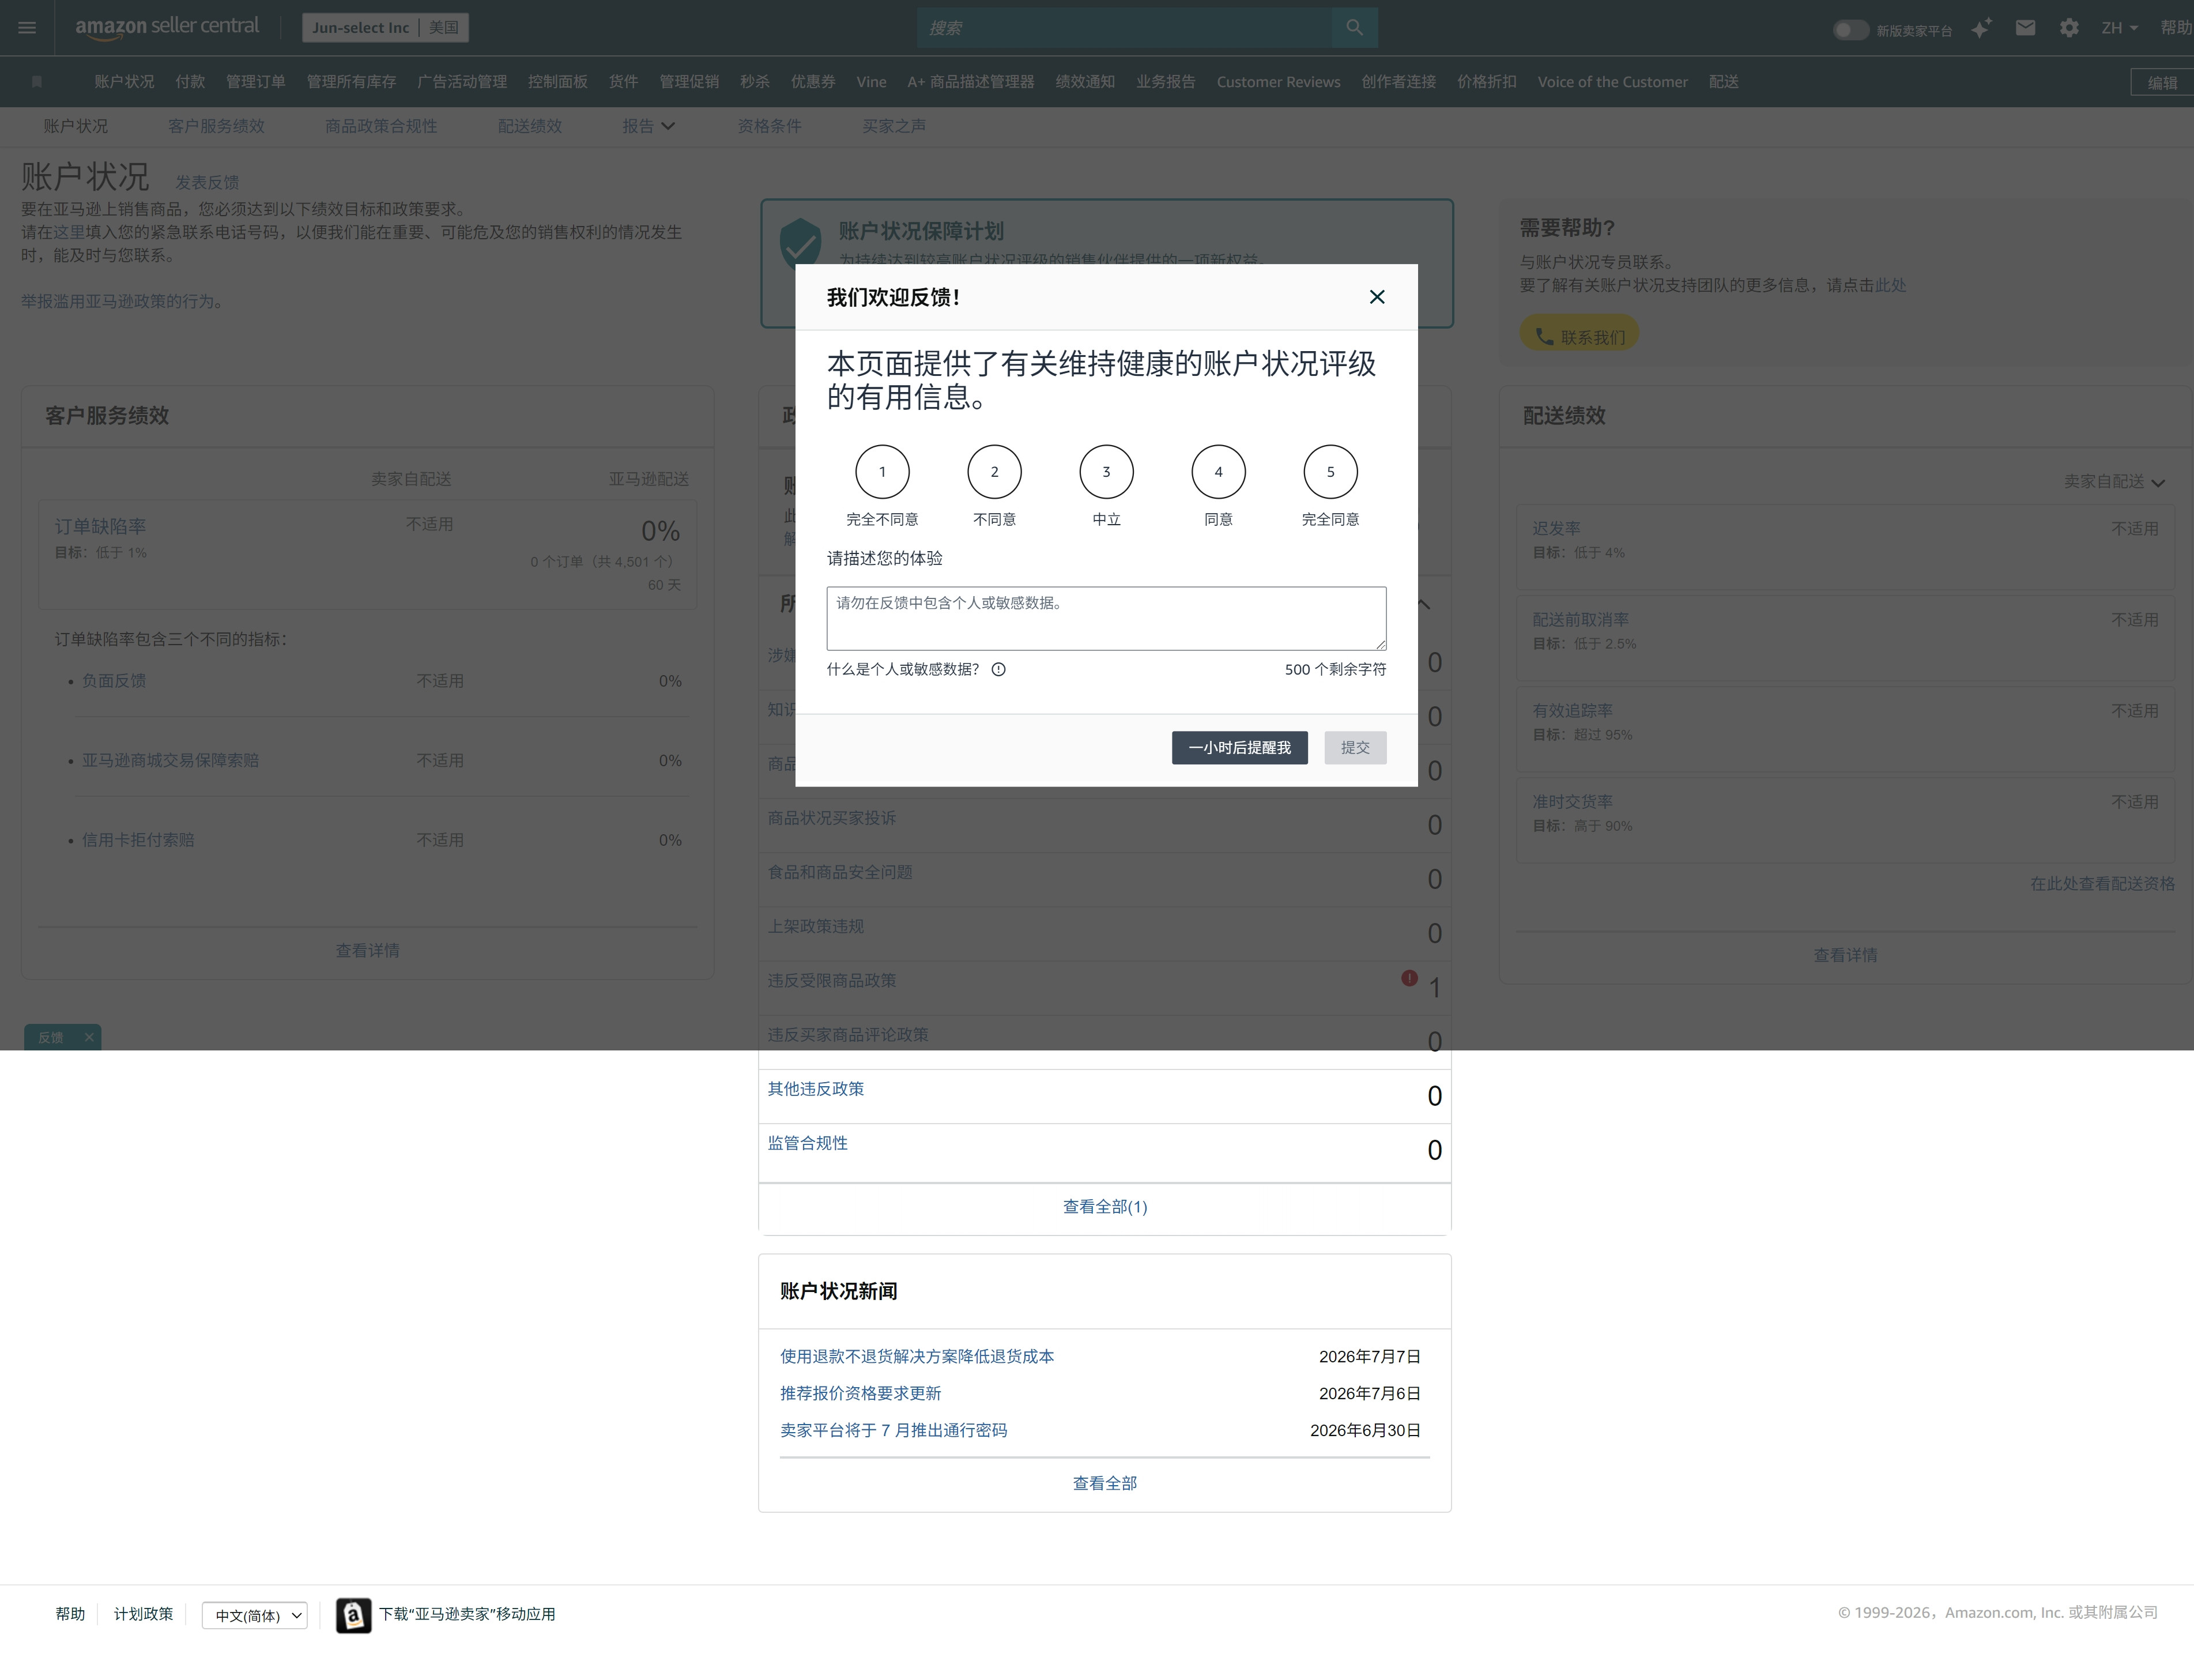The width and height of the screenshot is (2194, 1680).
Task: Open the hamburger navigation menu
Action: coord(27,28)
